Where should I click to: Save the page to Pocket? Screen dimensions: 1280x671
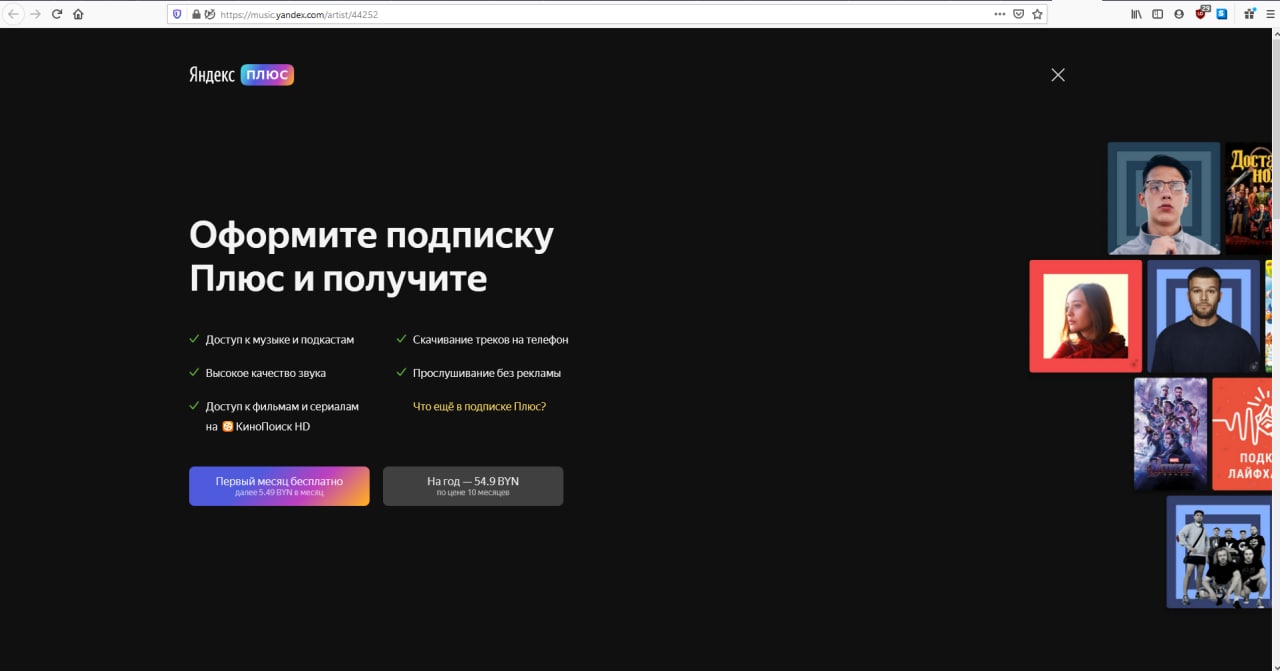point(1018,14)
